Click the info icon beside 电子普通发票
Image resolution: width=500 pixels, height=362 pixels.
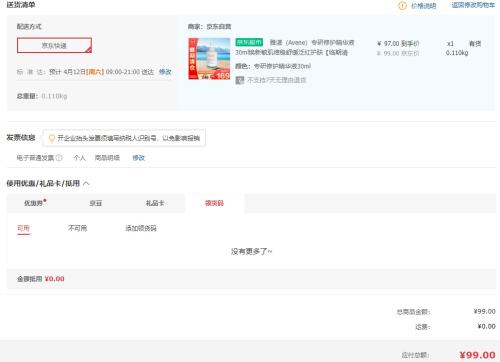pos(59,158)
